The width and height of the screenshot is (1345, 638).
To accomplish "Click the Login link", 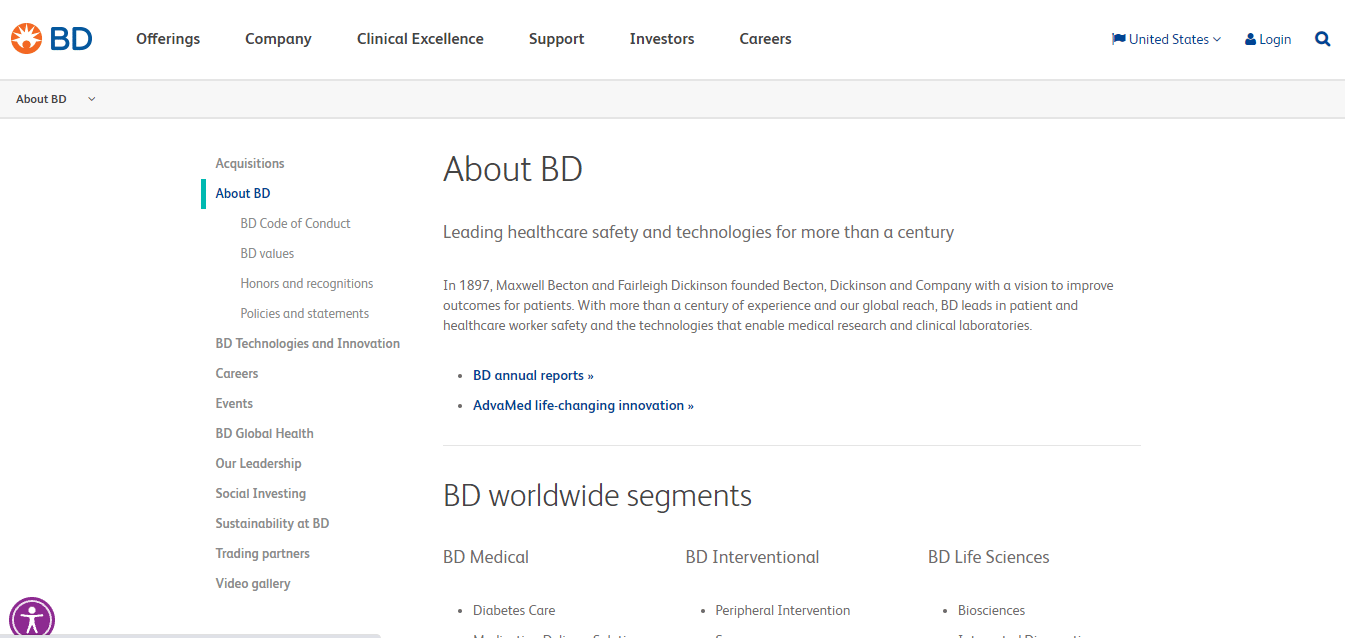I will coord(1275,40).
